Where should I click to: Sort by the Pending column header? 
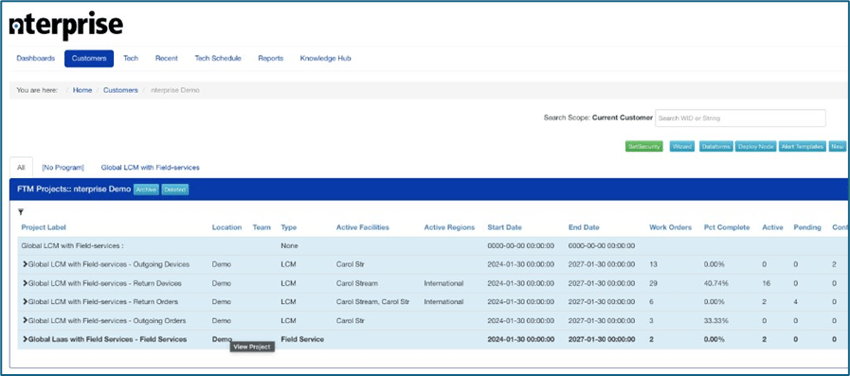tap(807, 228)
